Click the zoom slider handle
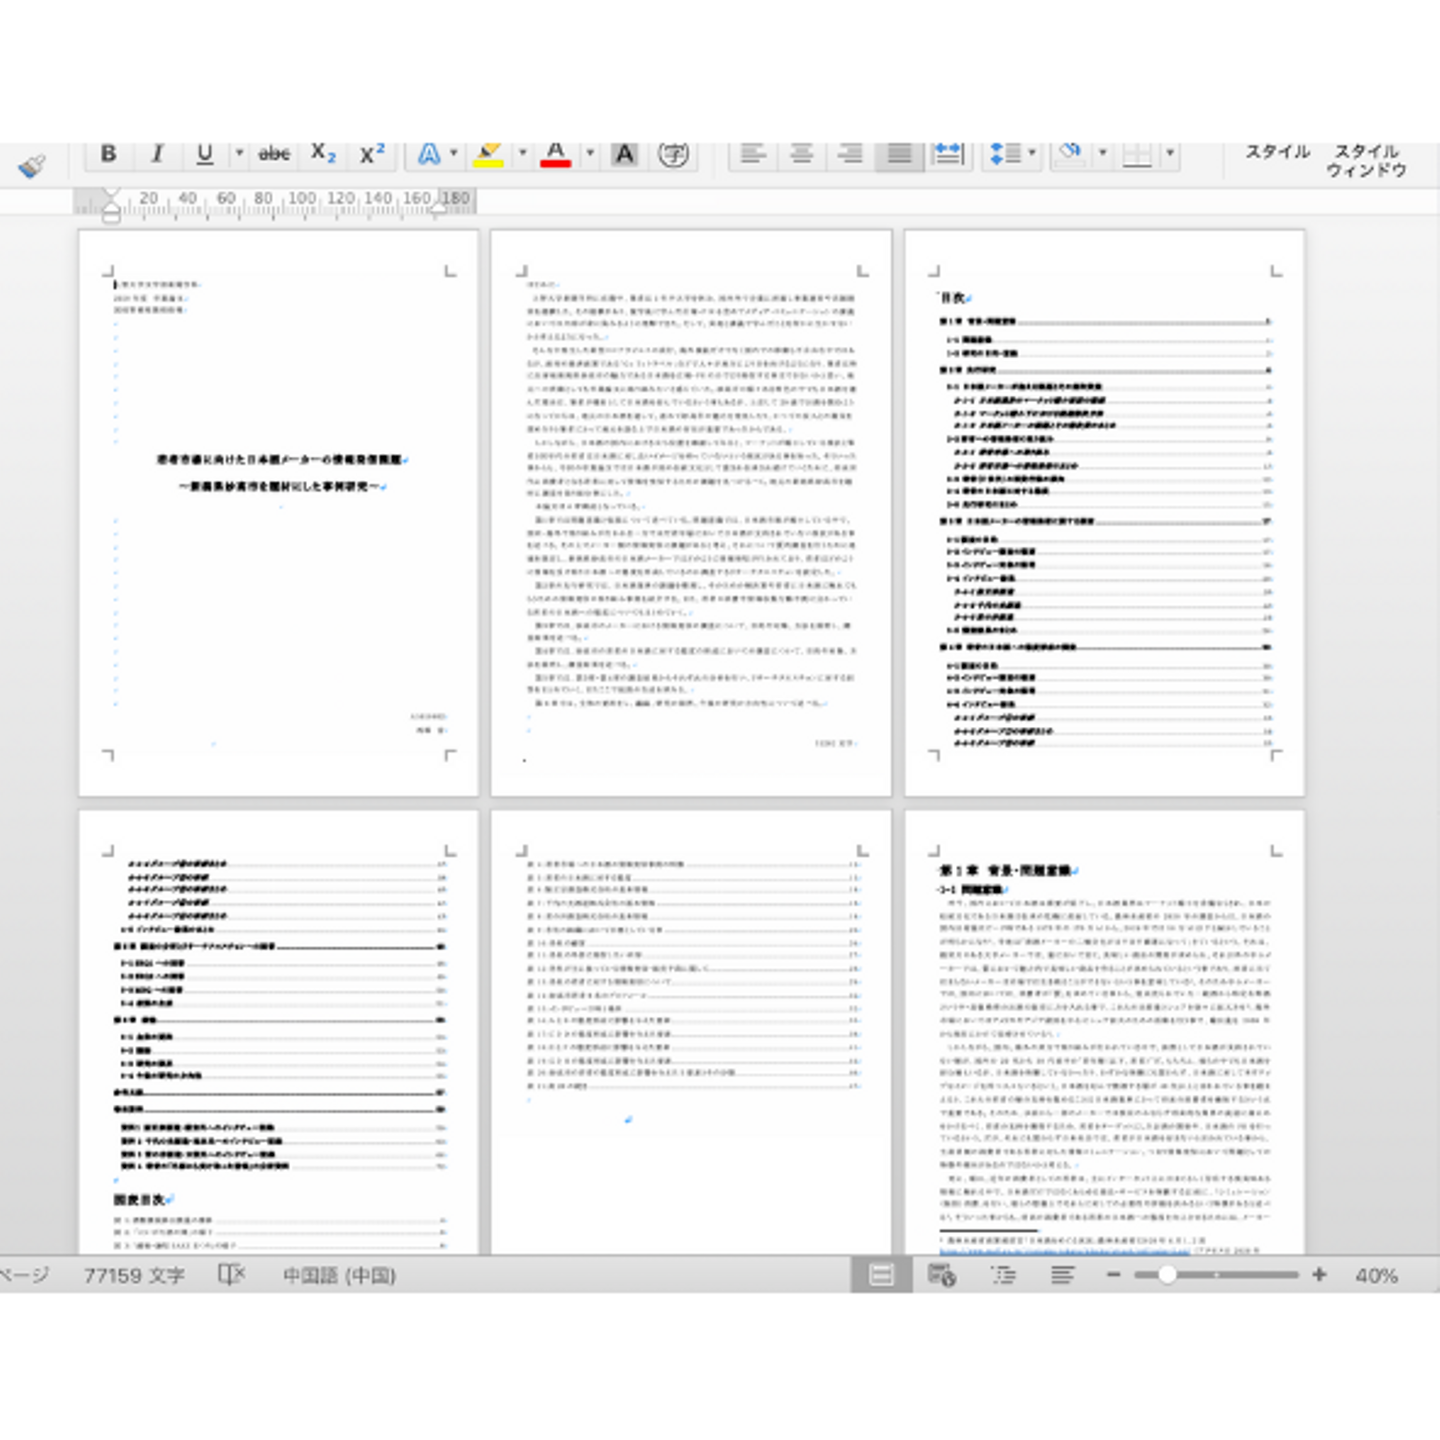This screenshot has height=1440, width=1440. [1167, 1275]
